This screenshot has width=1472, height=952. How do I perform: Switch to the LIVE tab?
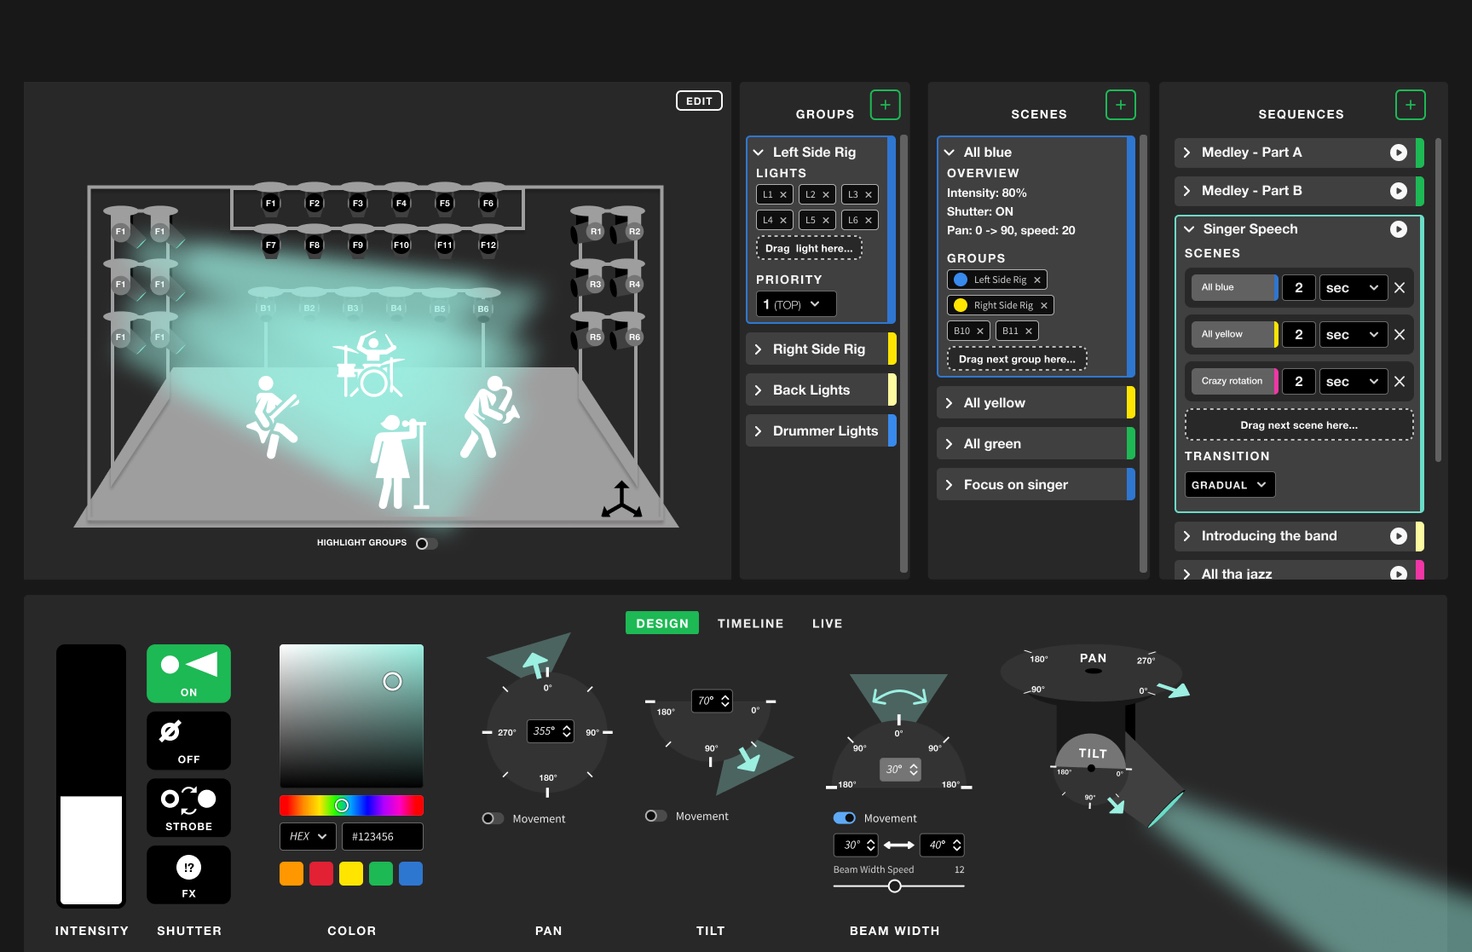[x=827, y=623]
